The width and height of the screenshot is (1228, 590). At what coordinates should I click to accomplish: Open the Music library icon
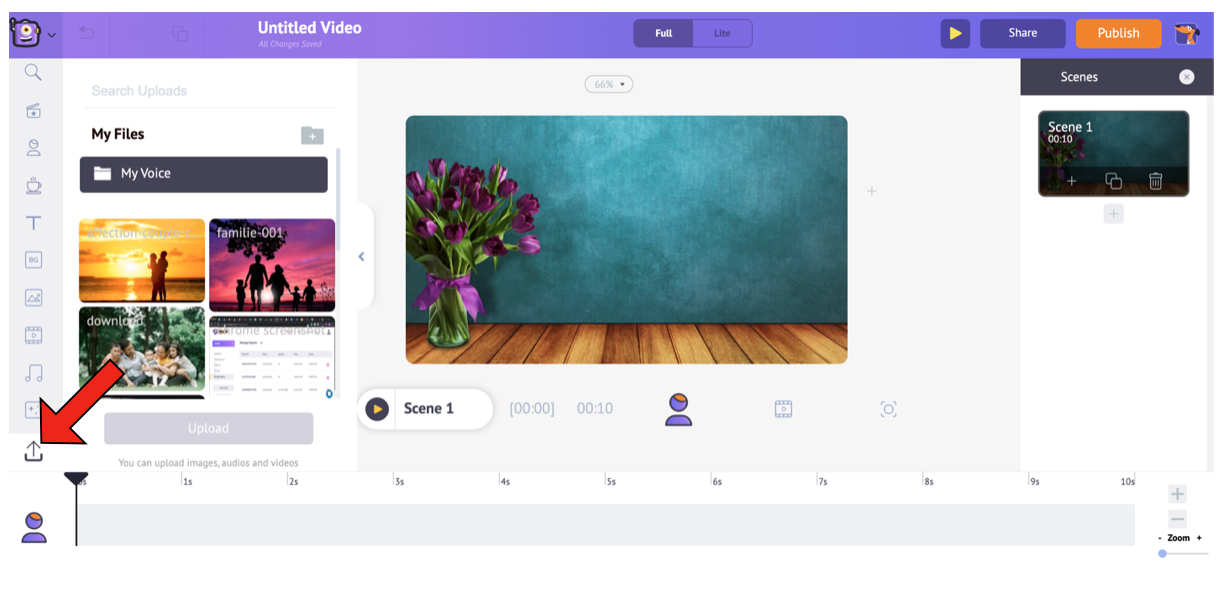pyautogui.click(x=33, y=373)
